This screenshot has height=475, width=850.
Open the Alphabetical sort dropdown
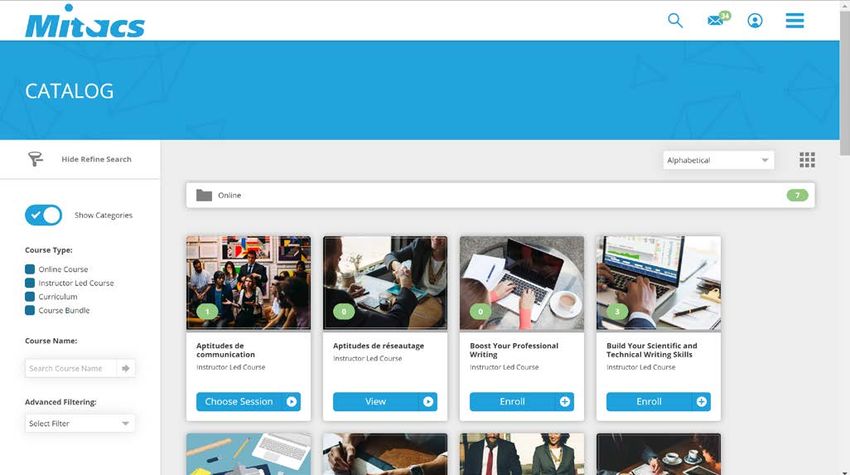tap(718, 160)
